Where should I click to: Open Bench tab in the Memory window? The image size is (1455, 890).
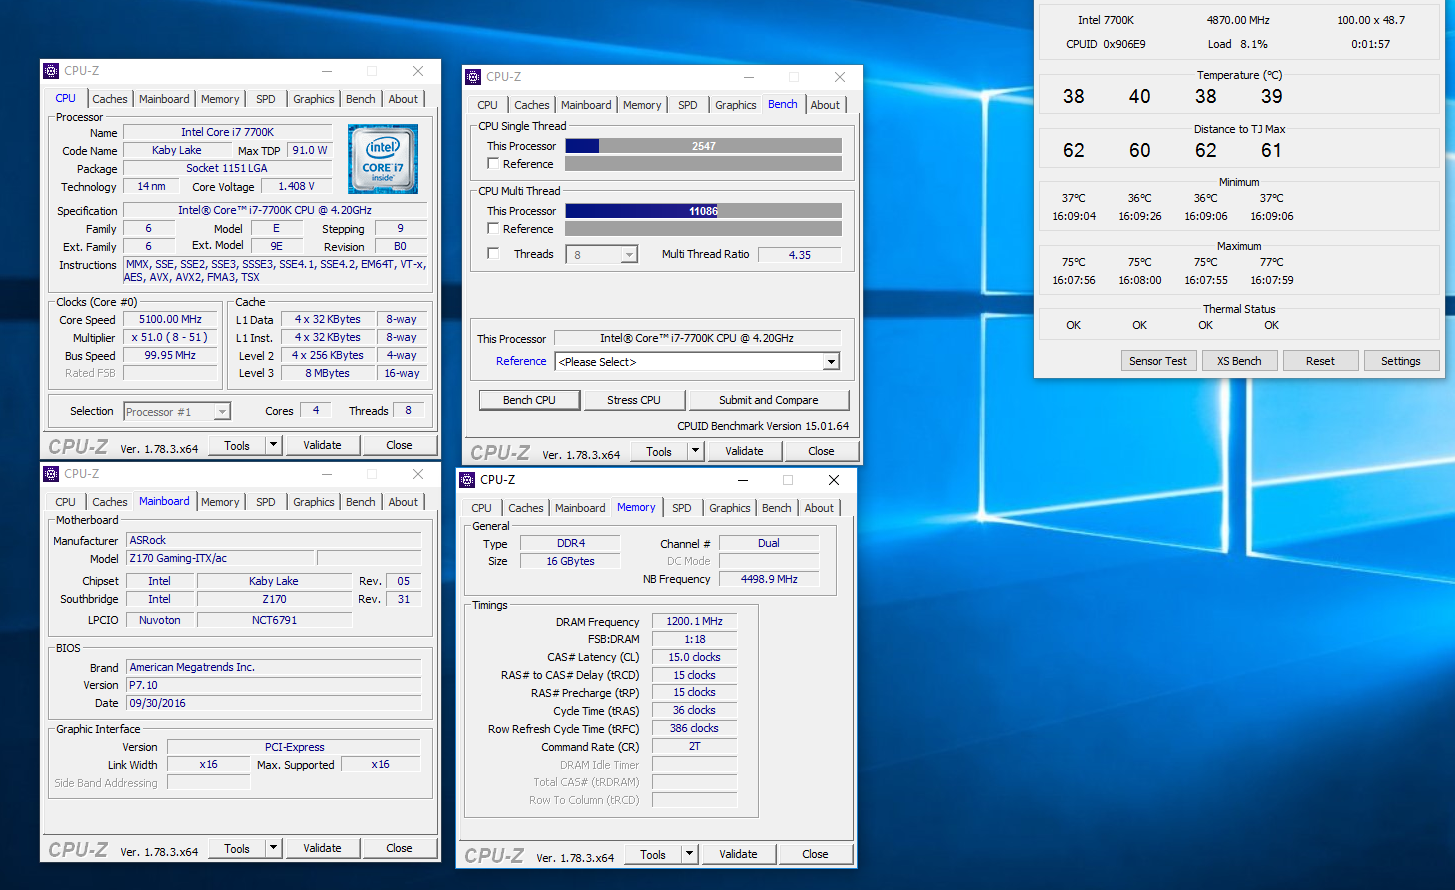click(777, 508)
